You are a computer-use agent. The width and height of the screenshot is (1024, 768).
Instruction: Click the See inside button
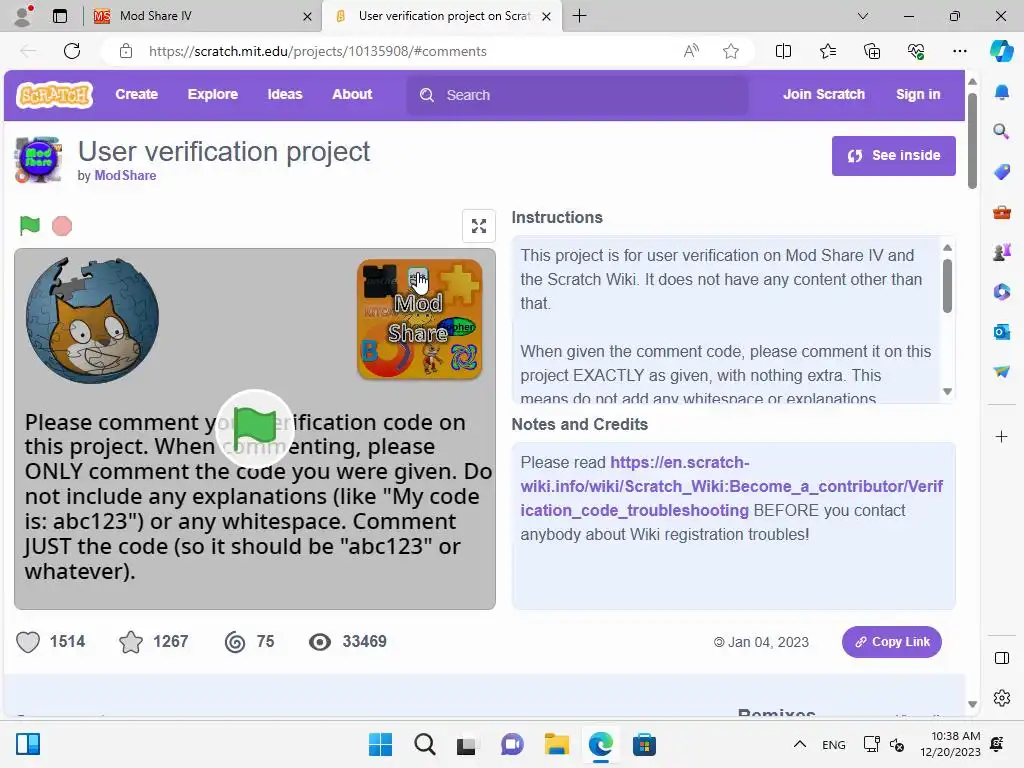(893, 155)
